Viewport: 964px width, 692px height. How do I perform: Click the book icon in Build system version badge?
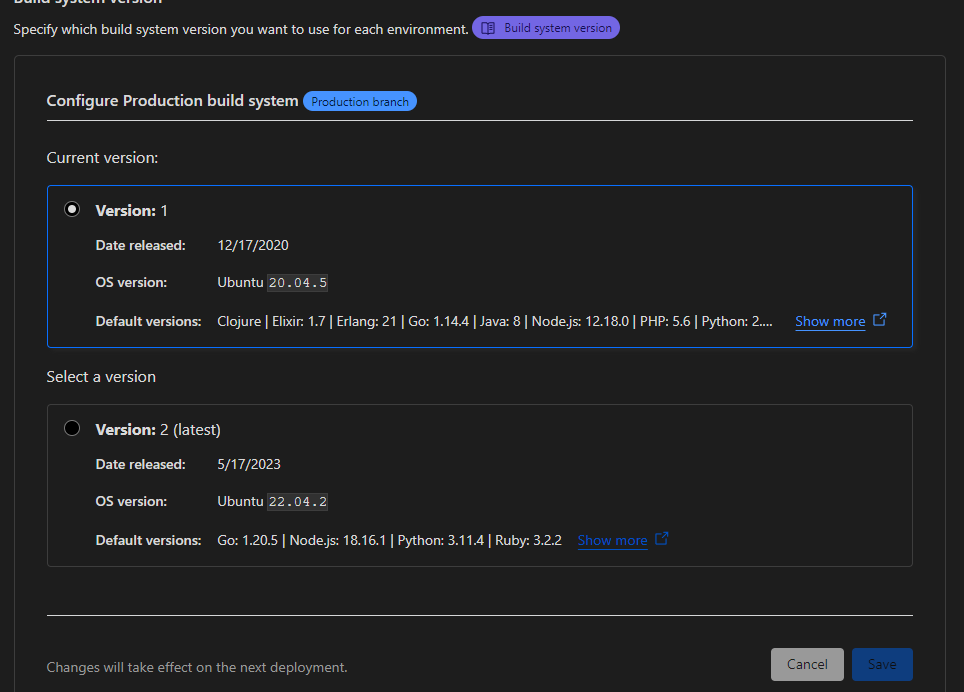point(488,28)
